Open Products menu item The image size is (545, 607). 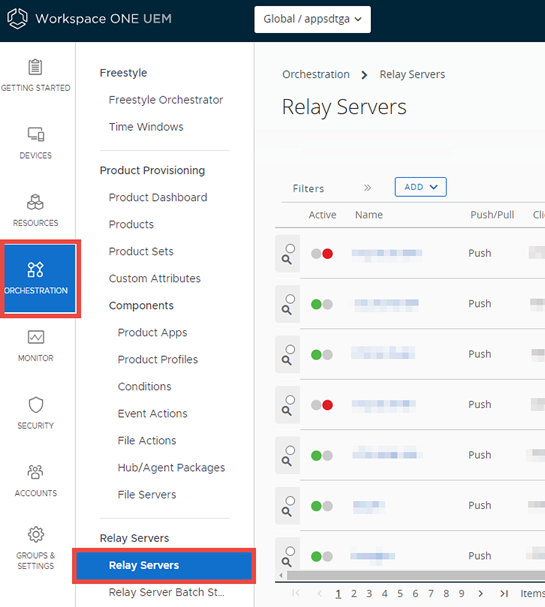[x=131, y=224]
